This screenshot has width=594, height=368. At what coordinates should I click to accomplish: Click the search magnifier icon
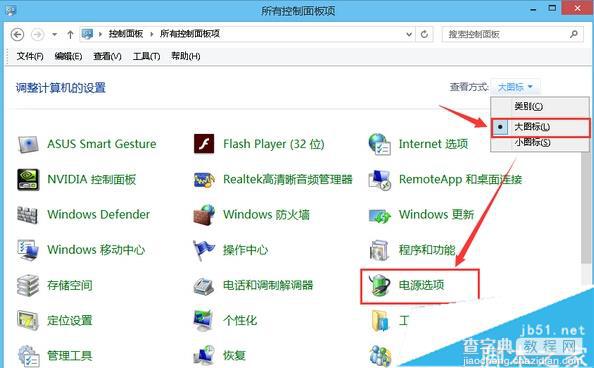(x=574, y=34)
